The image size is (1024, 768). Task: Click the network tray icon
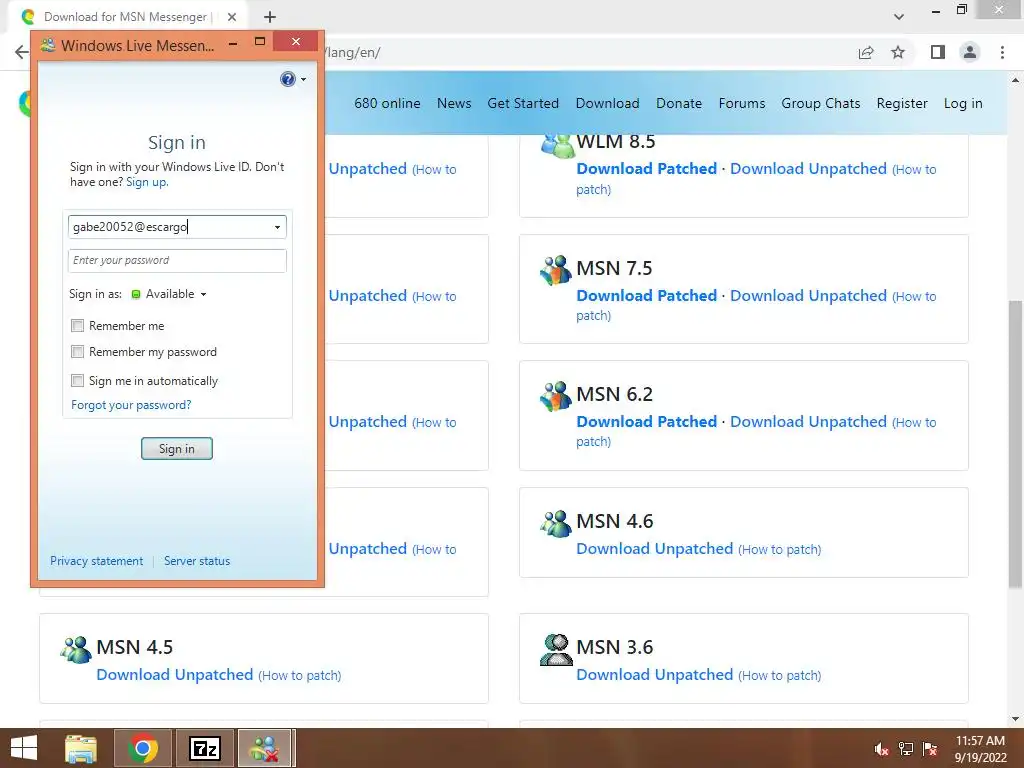tap(906, 749)
